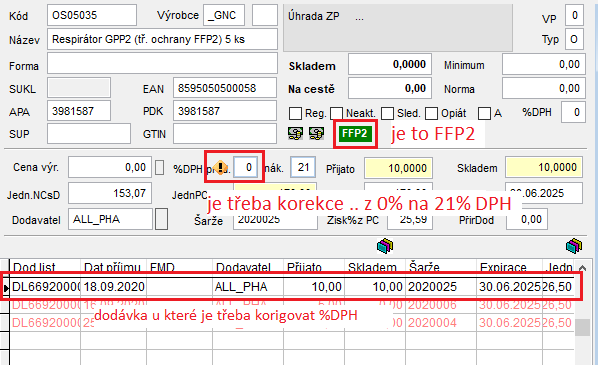Select the row pointer arrow of first delivery
The image size is (598, 365).
coord(5,288)
